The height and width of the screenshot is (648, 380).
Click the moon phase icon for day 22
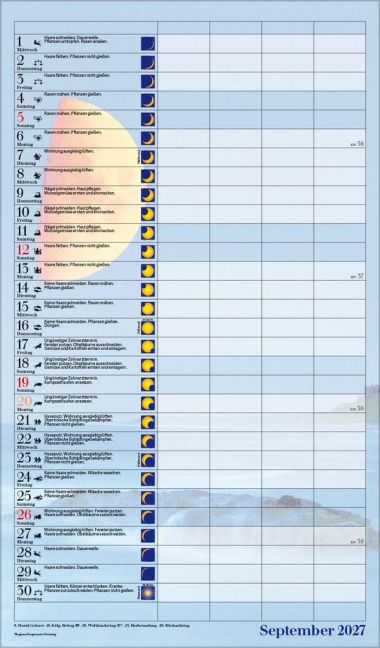(x=148, y=441)
